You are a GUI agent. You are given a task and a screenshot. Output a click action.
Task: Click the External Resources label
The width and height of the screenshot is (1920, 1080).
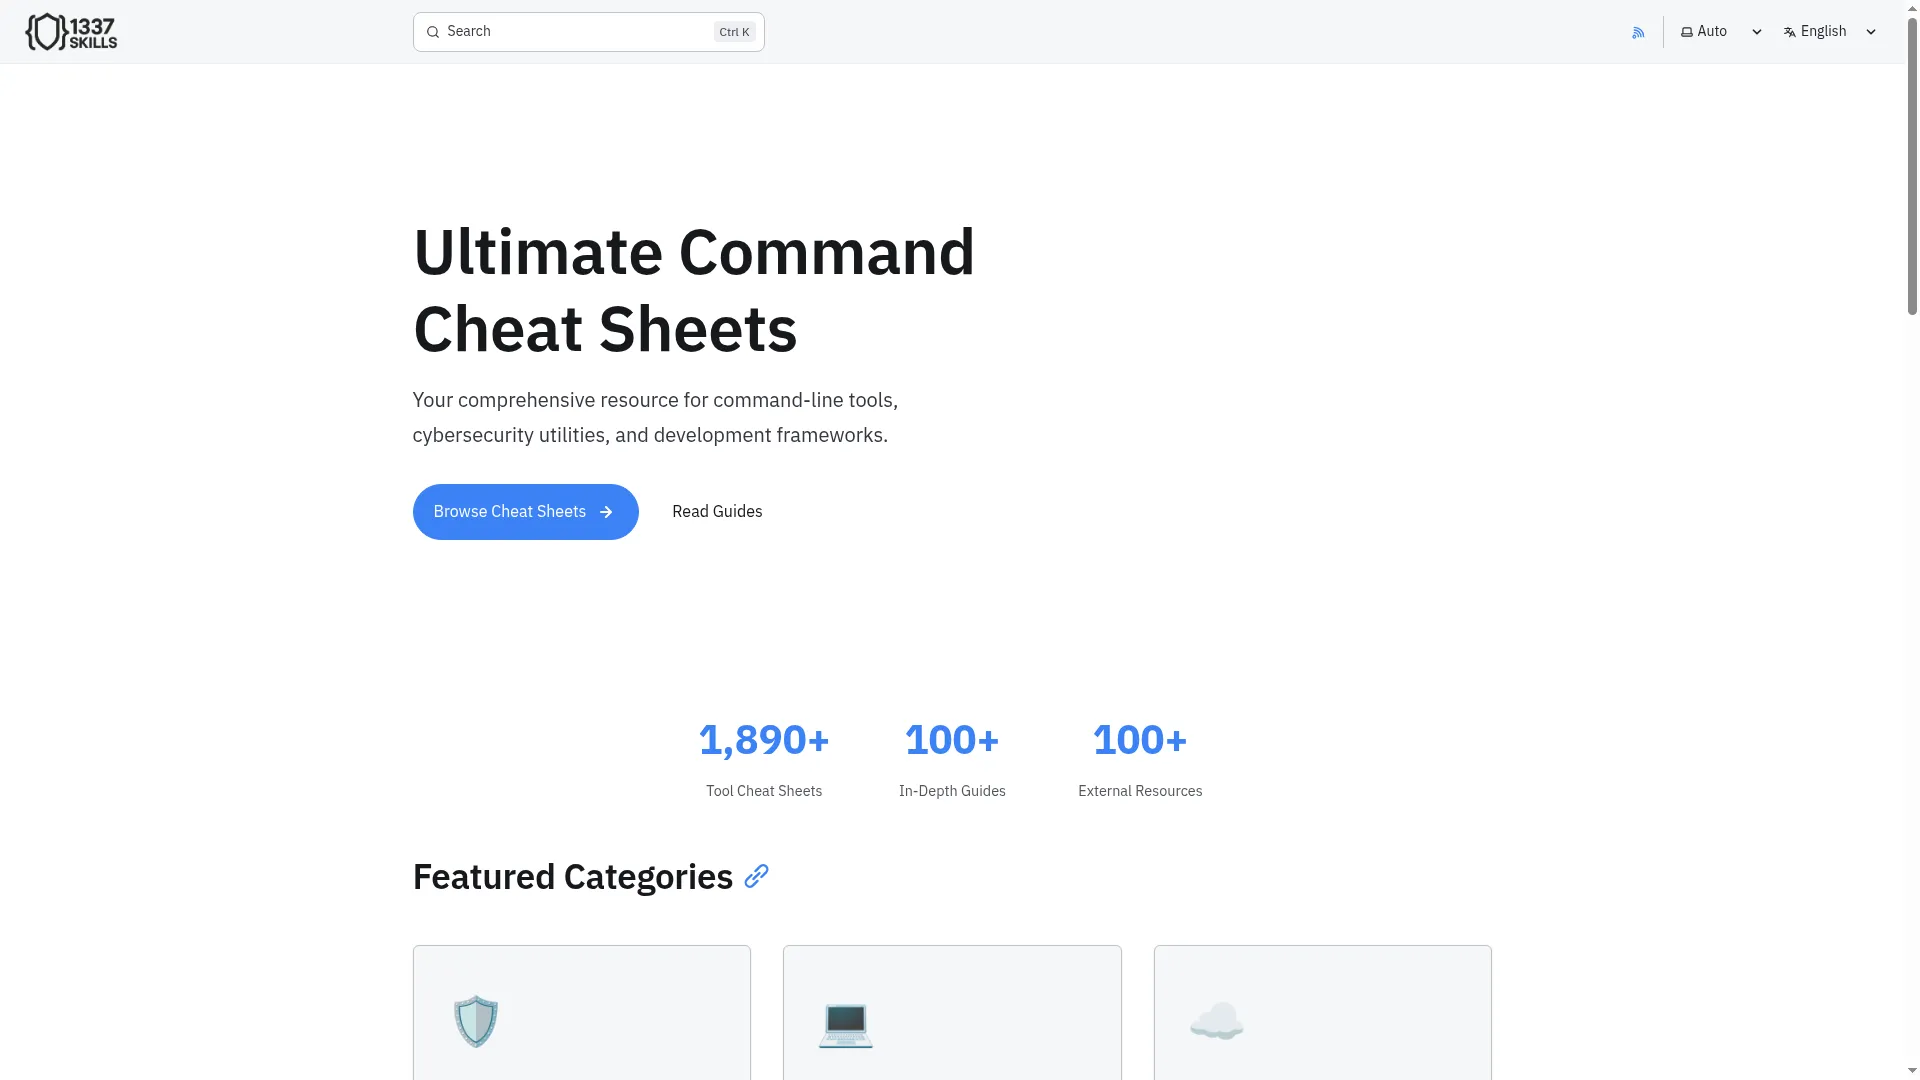pos(1140,791)
